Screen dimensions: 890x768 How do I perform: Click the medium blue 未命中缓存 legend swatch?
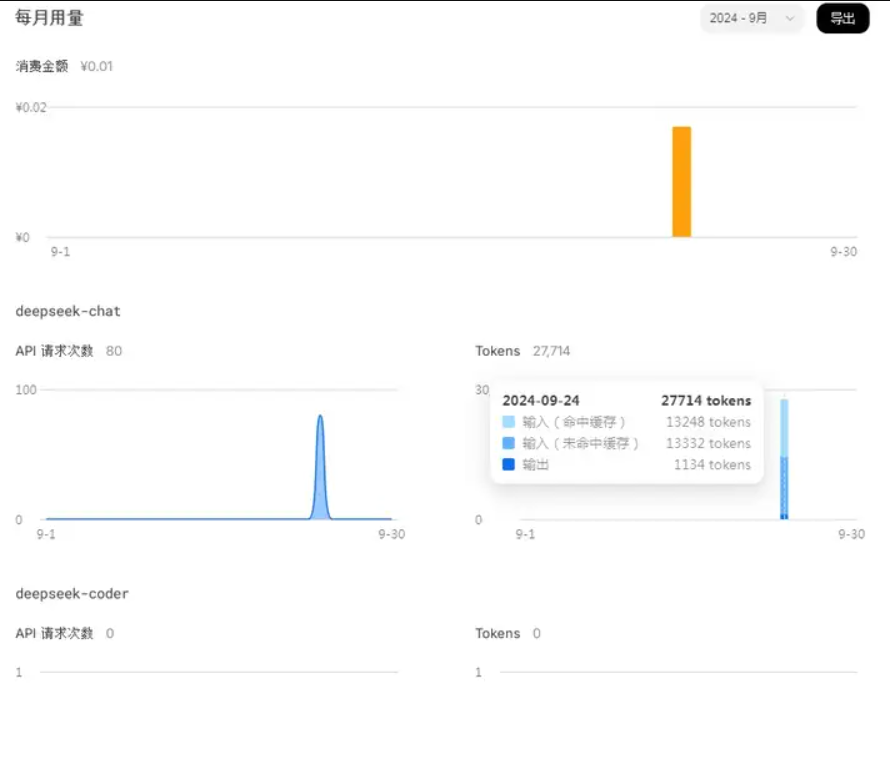pos(509,443)
